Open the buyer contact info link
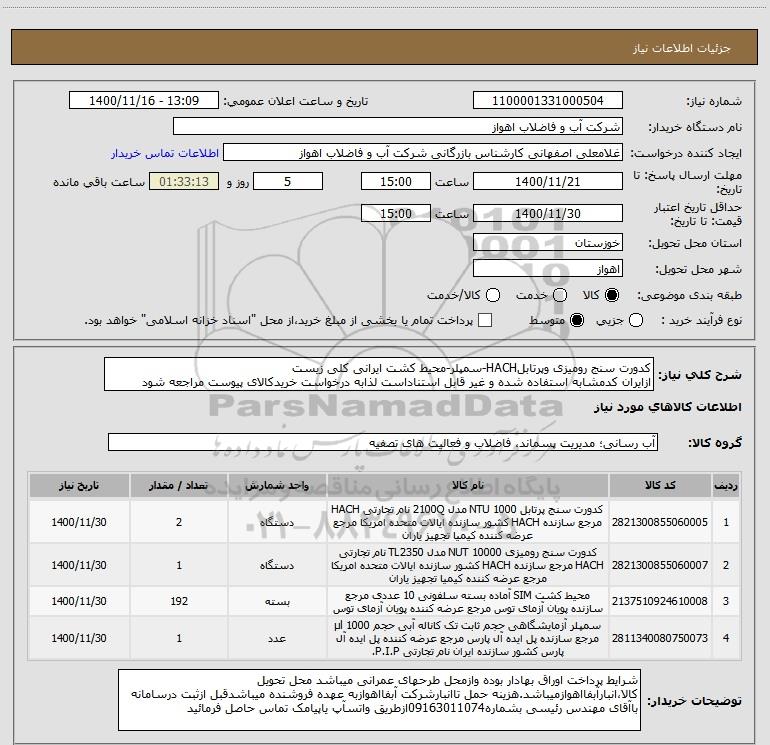 (x=165, y=153)
